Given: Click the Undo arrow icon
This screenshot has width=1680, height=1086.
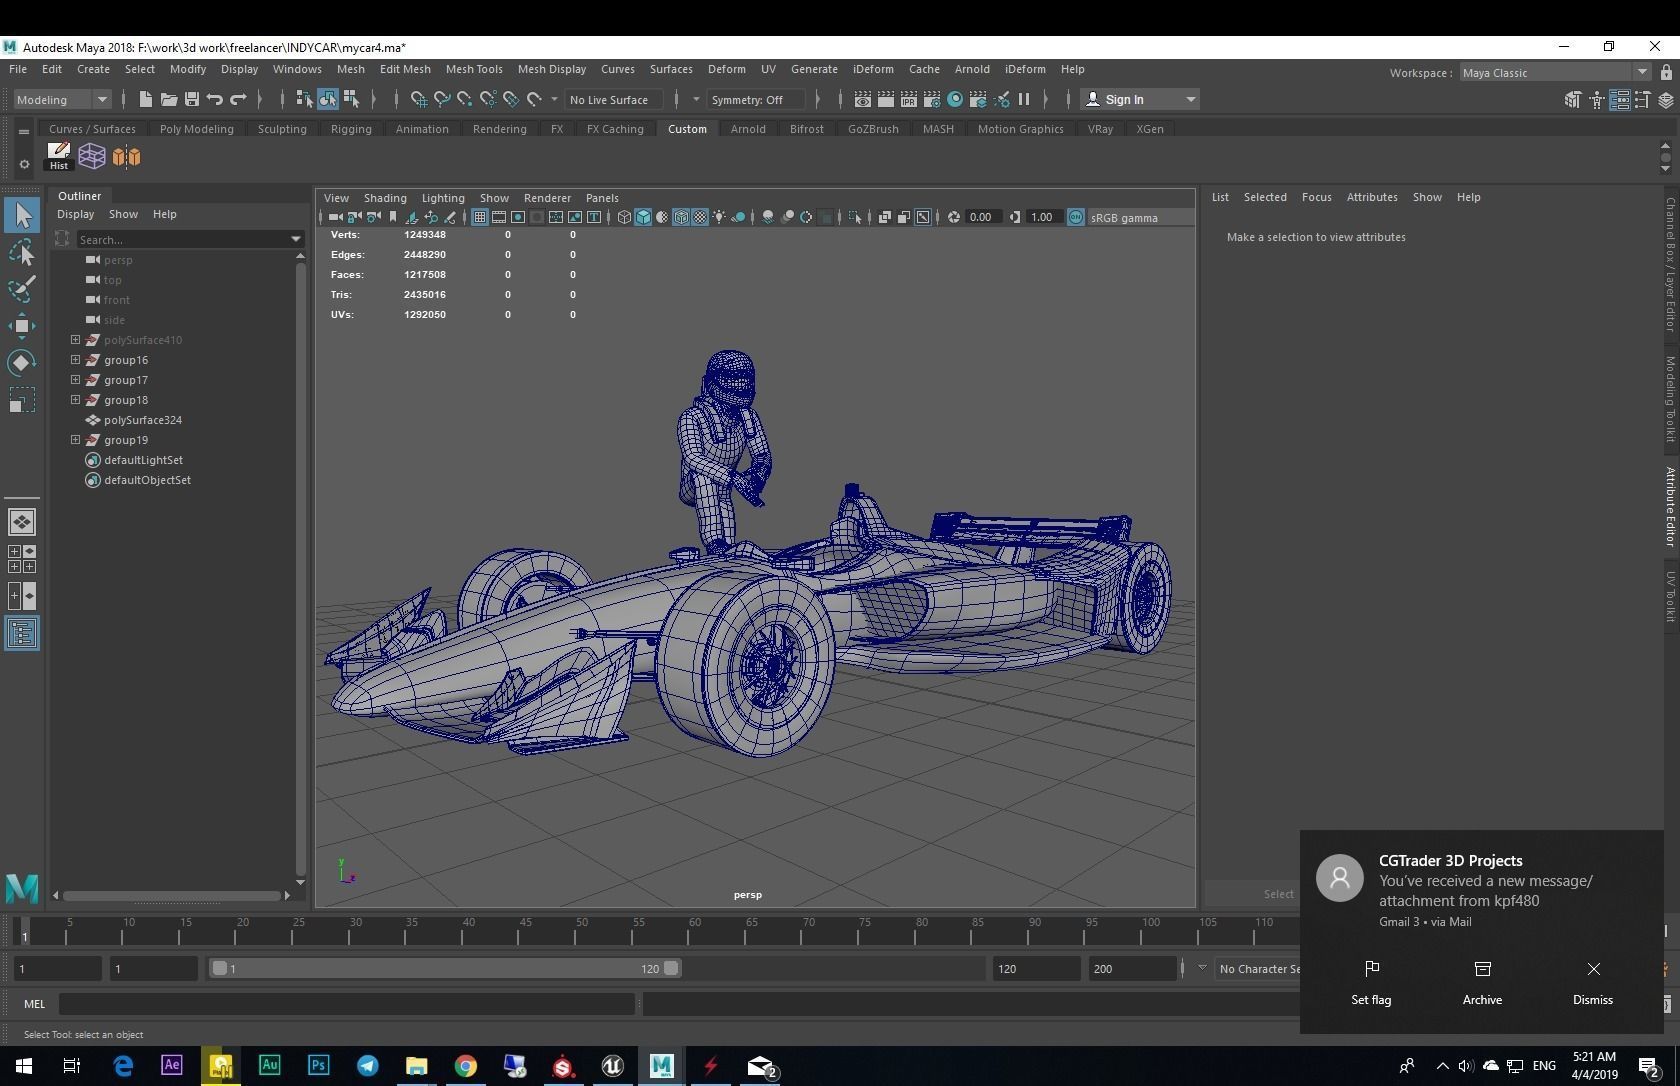Looking at the screenshot, I should click(214, 99).
